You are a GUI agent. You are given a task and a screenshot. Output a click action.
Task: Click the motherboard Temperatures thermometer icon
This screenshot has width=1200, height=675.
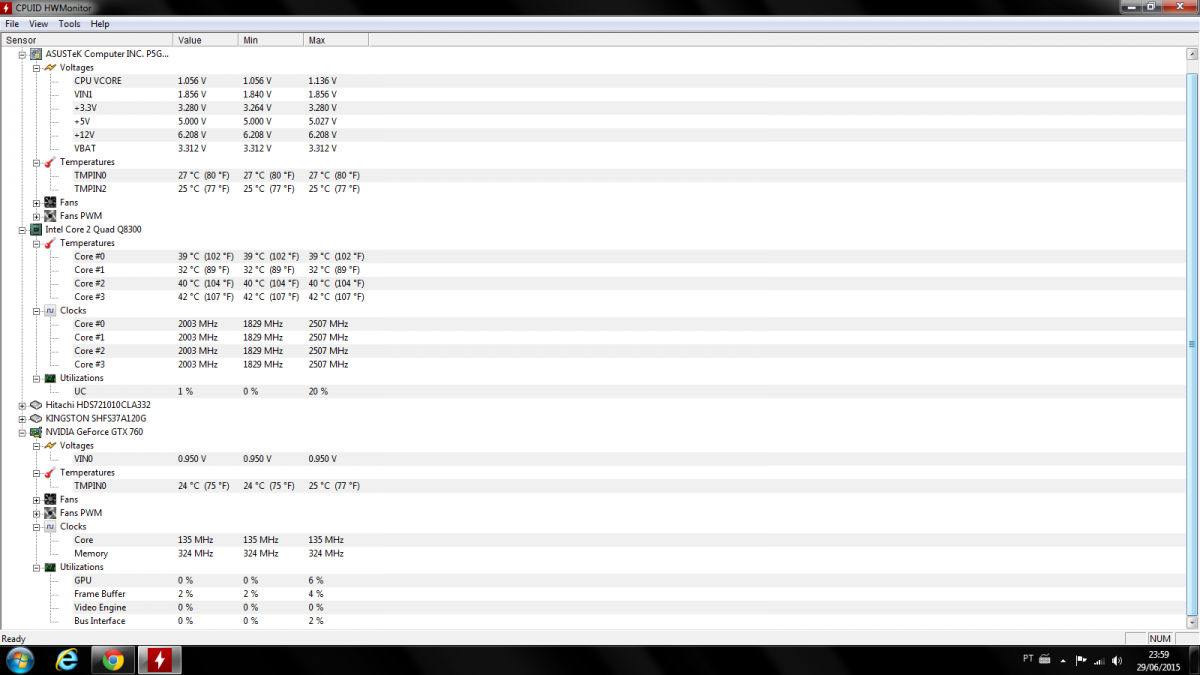(49, 162)
